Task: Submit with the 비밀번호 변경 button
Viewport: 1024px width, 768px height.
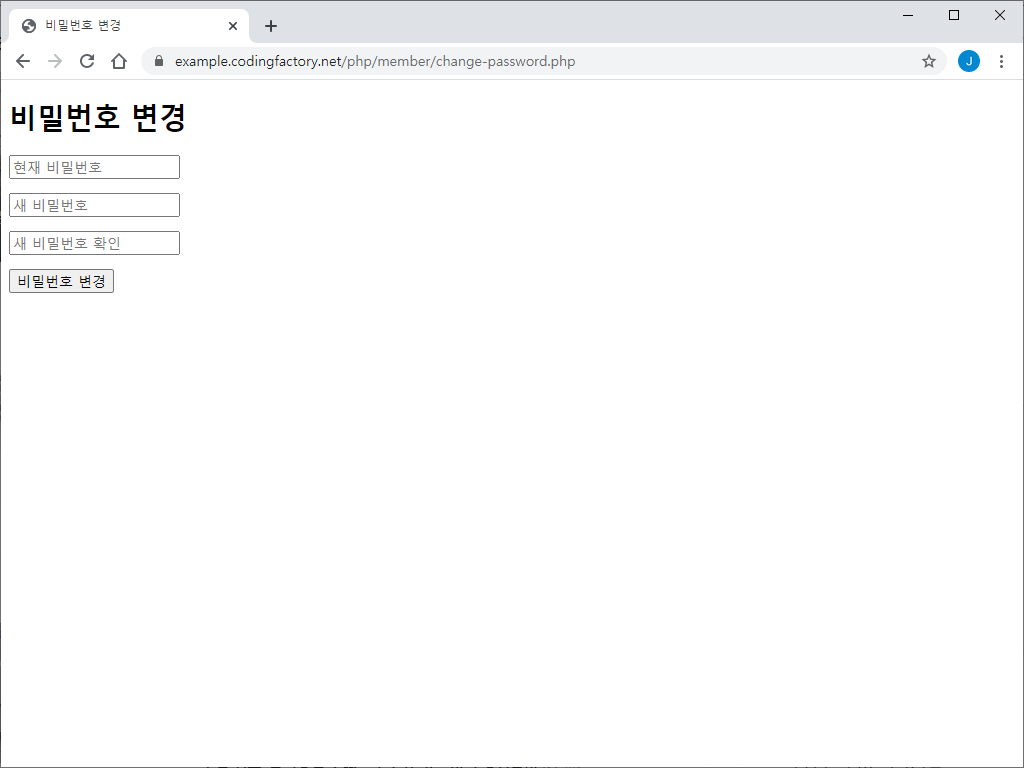Action: point(61,281)
